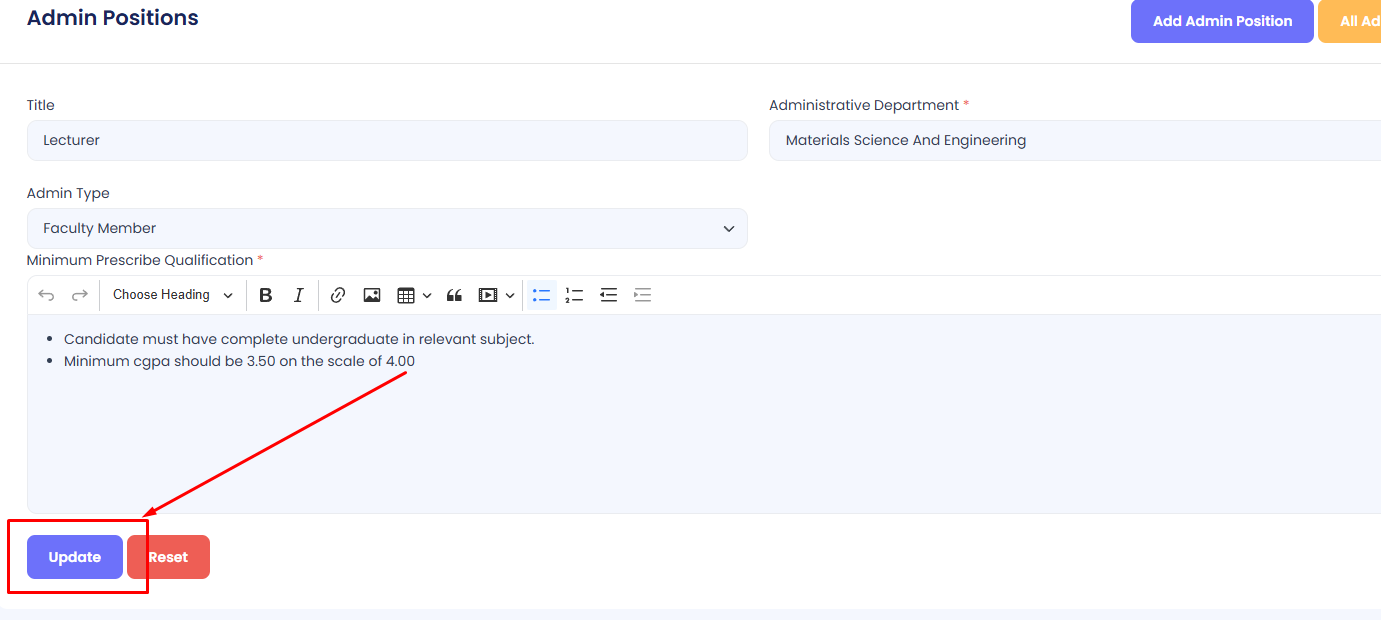Click the Title field containing Lecturer

tap(387, 141)
